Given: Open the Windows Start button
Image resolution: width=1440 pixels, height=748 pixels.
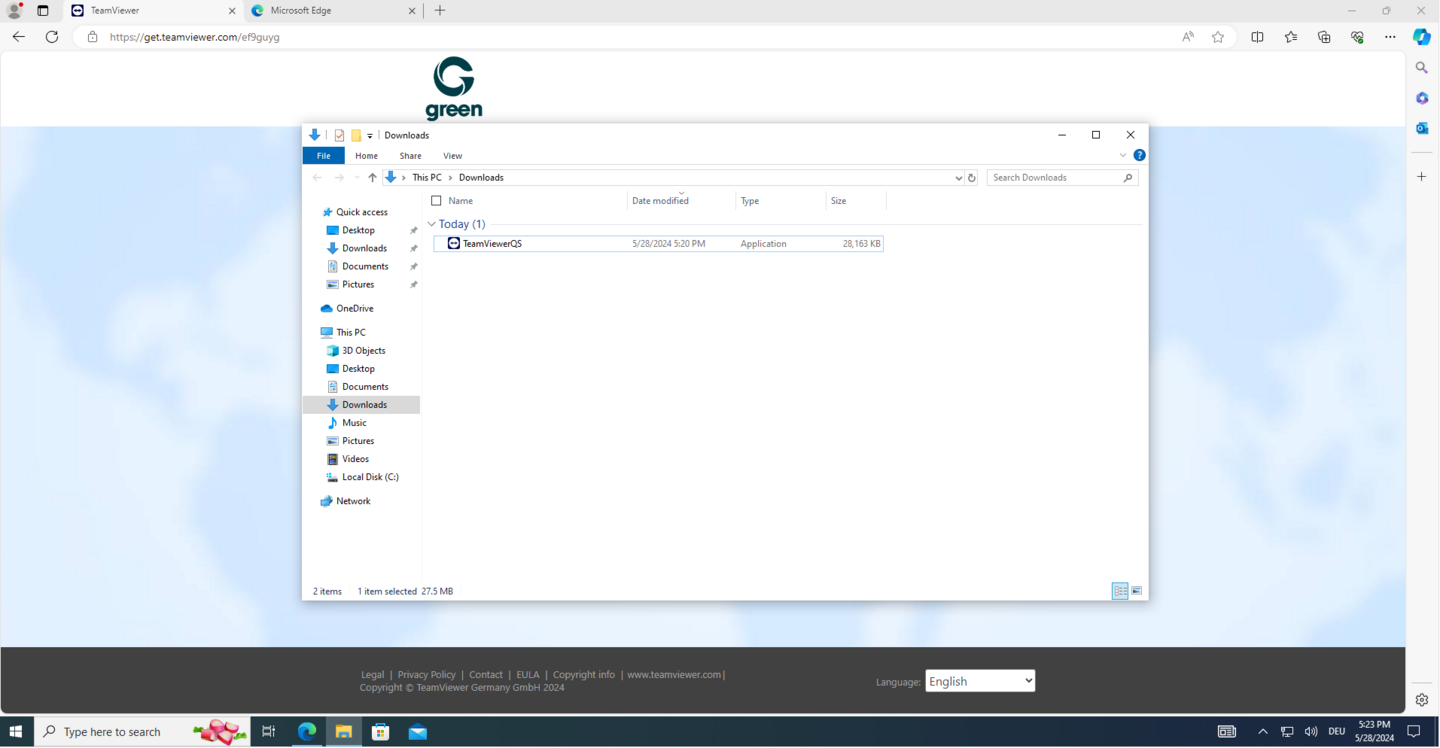Looking at the screenshot, I should (16, 732).
